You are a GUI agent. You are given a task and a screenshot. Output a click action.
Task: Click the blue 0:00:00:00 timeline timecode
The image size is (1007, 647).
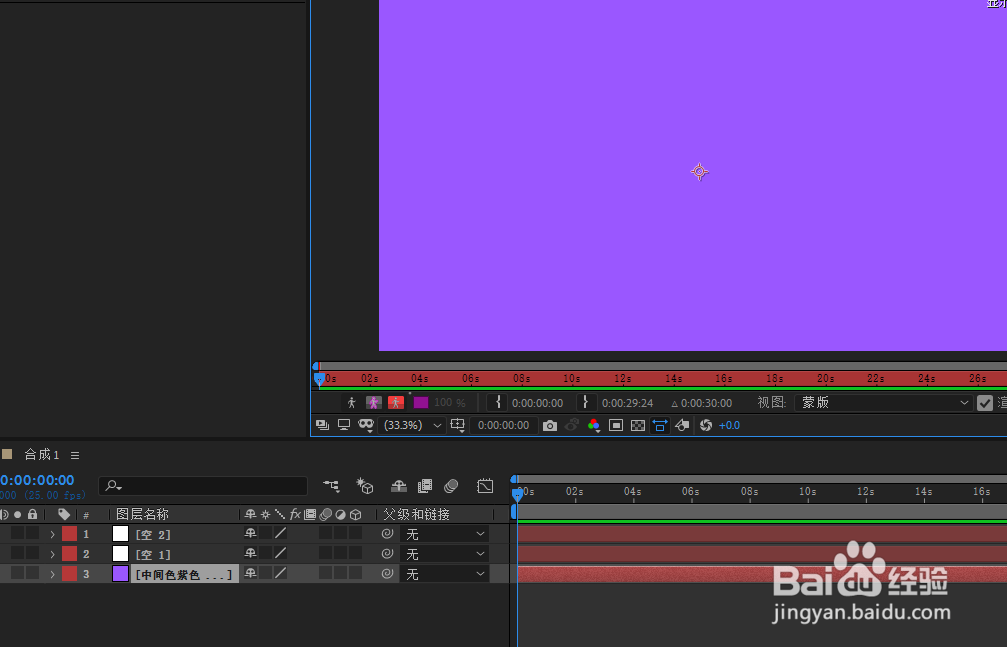(x=37, y=480)
